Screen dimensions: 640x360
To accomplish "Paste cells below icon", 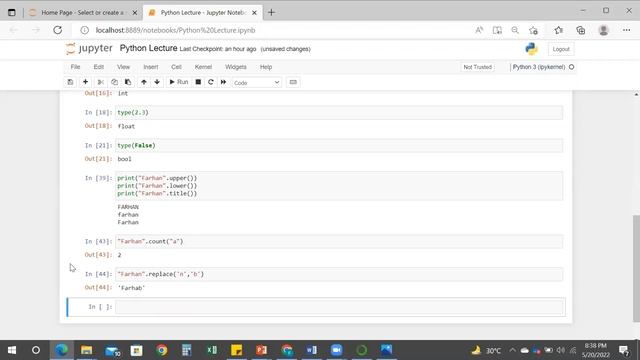I will coord(128,82).
